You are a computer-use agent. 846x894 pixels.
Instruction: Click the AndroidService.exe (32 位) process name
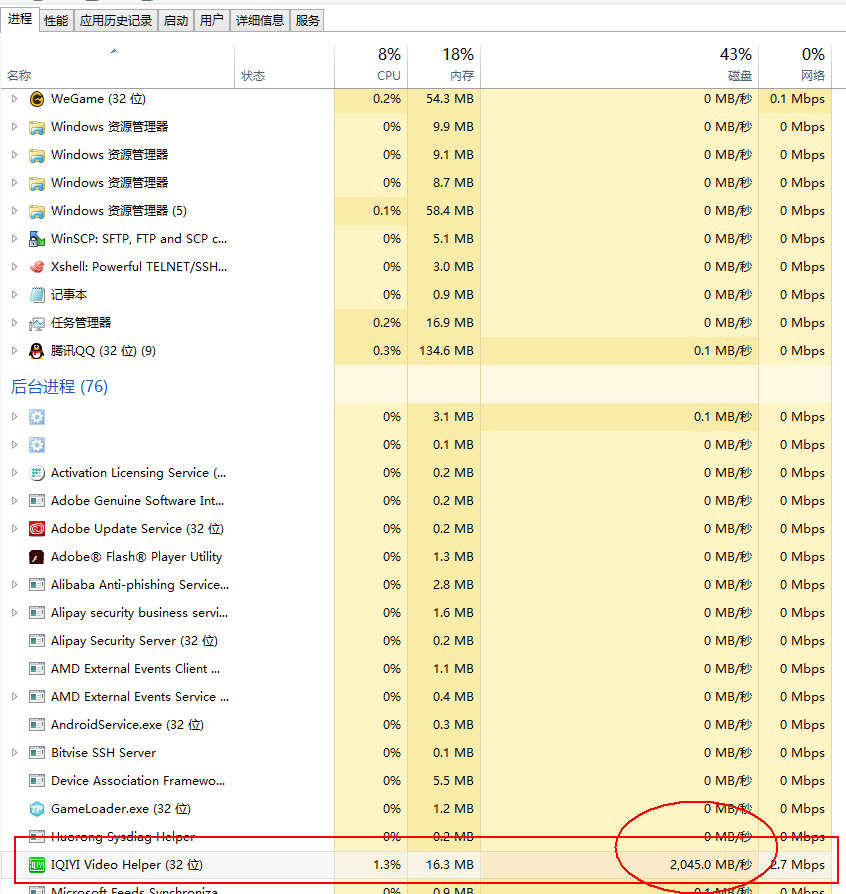pyautogui.click(x=127, y=725)
